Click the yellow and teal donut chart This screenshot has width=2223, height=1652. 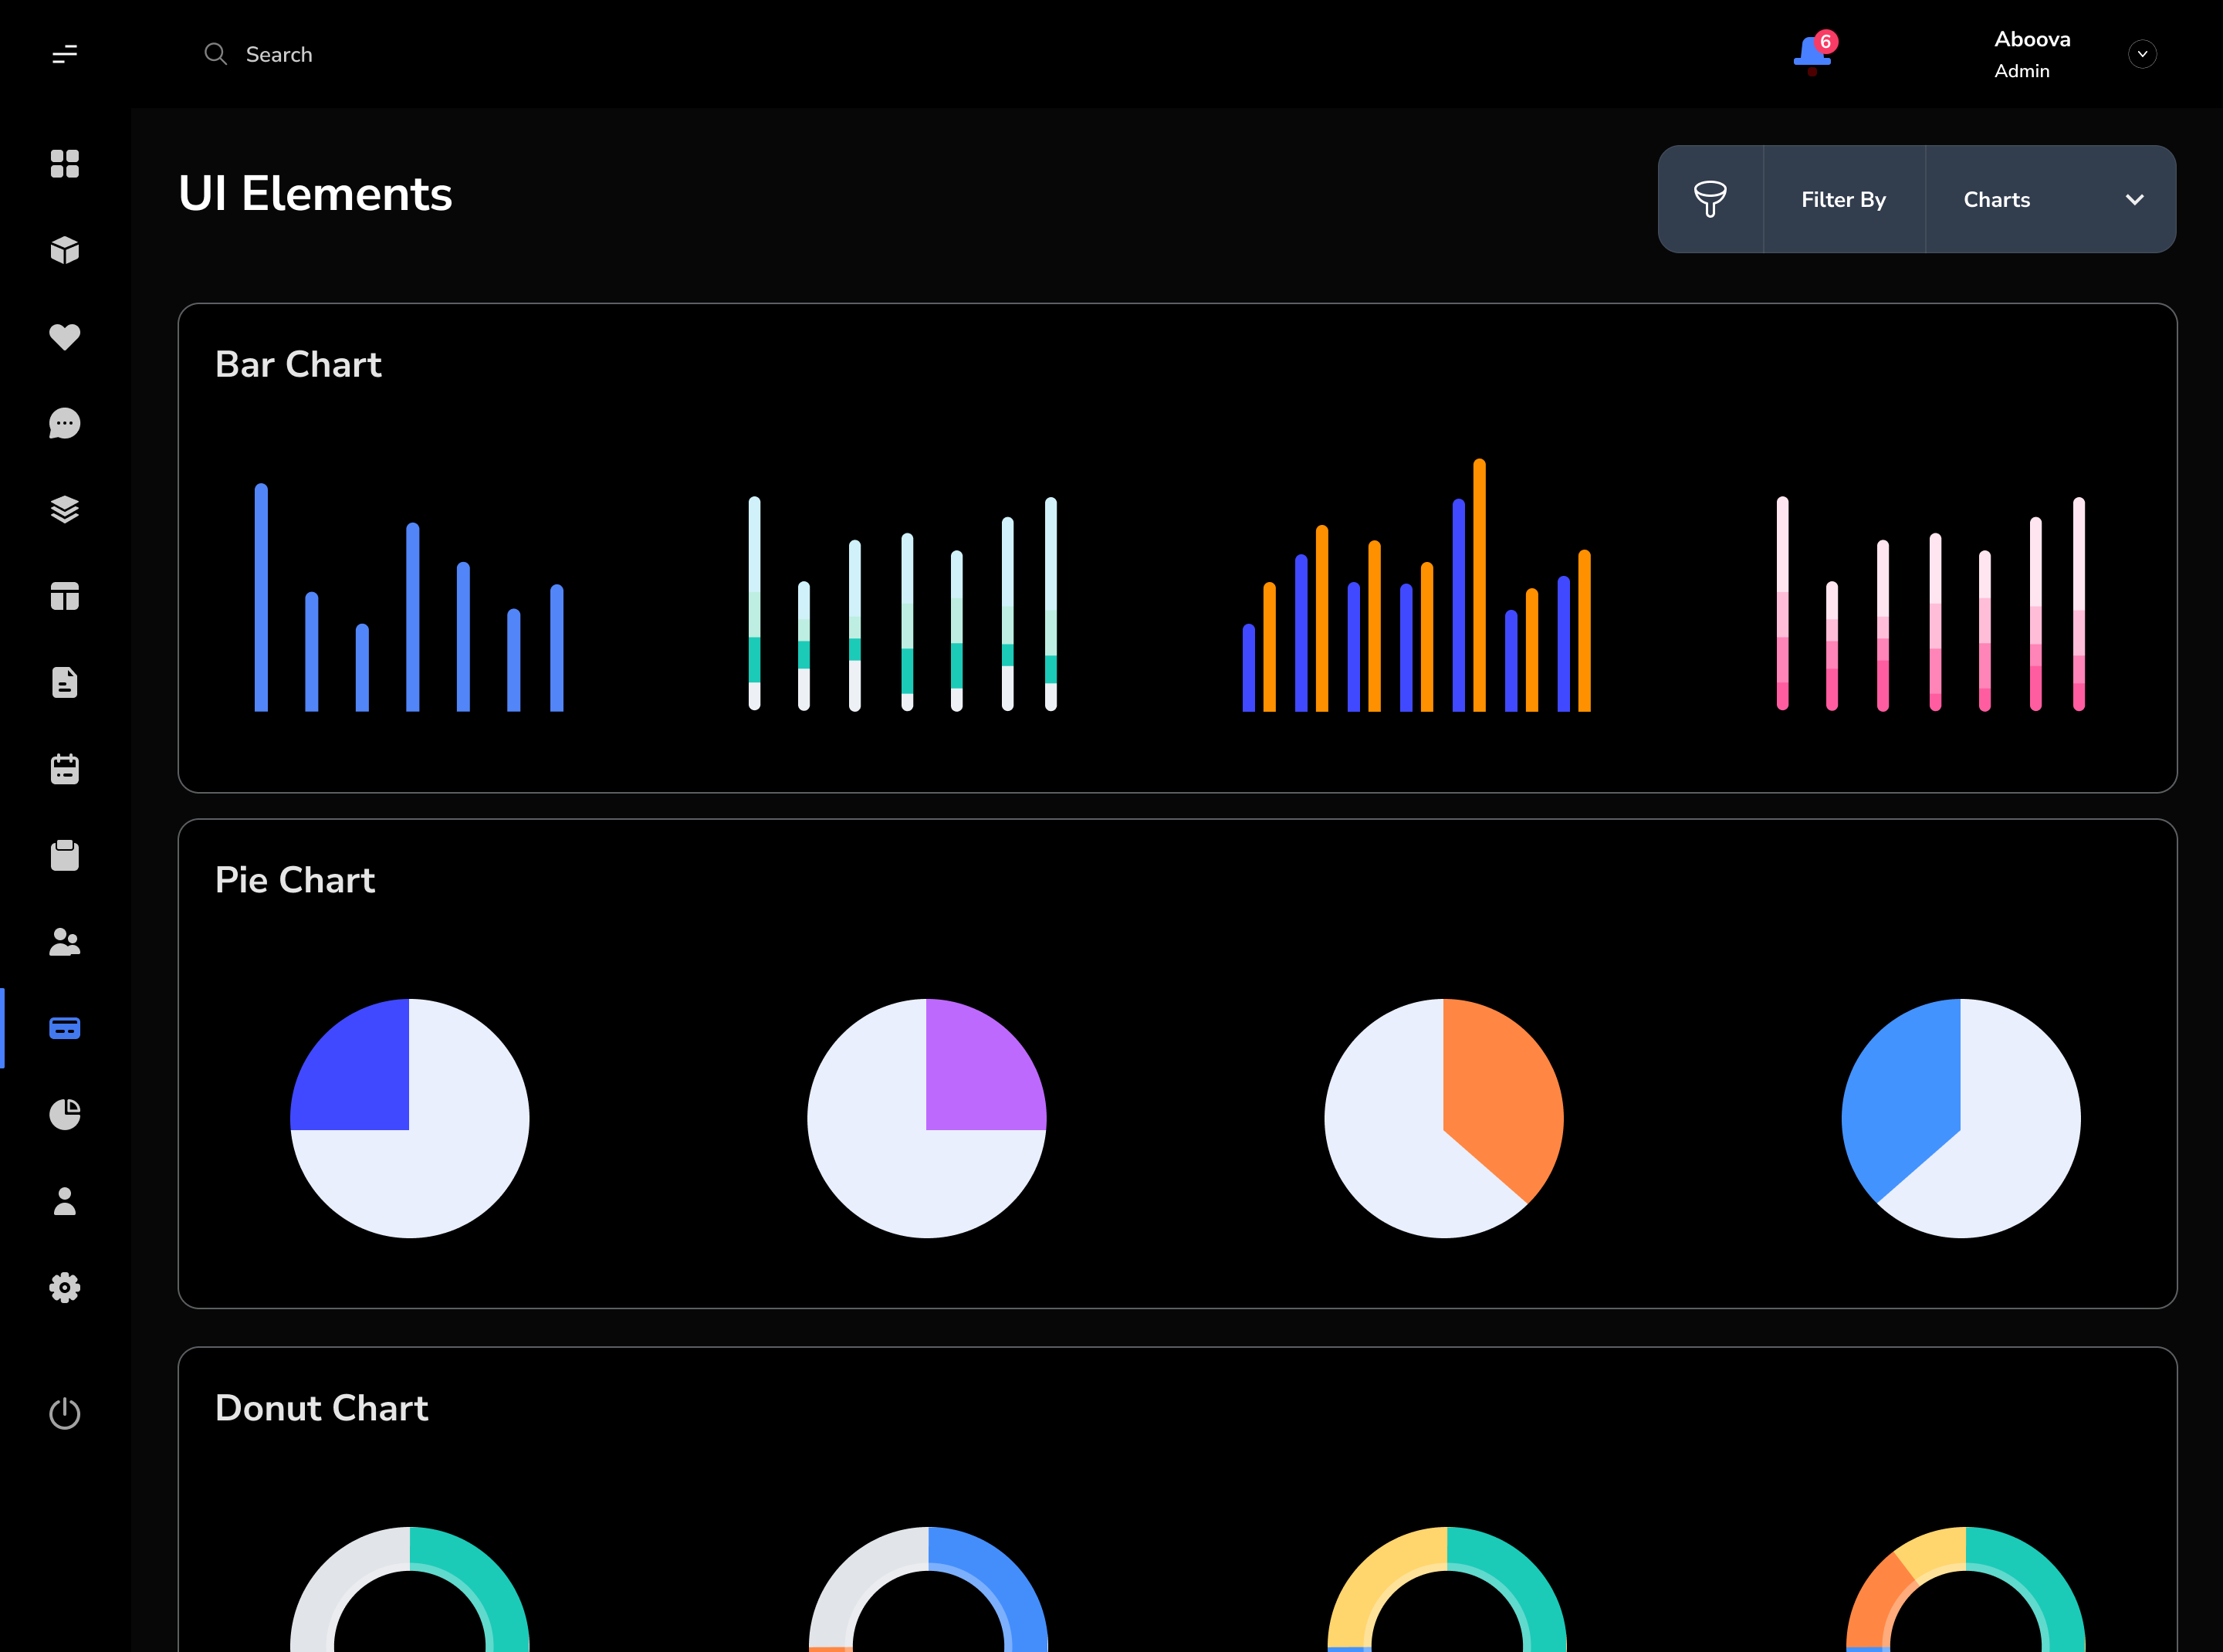(x=1447, y=1589)
